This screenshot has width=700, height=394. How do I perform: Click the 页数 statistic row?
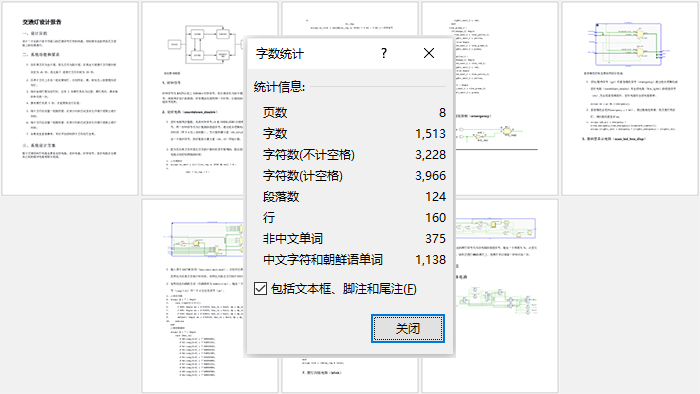click(x=354, y=112)
